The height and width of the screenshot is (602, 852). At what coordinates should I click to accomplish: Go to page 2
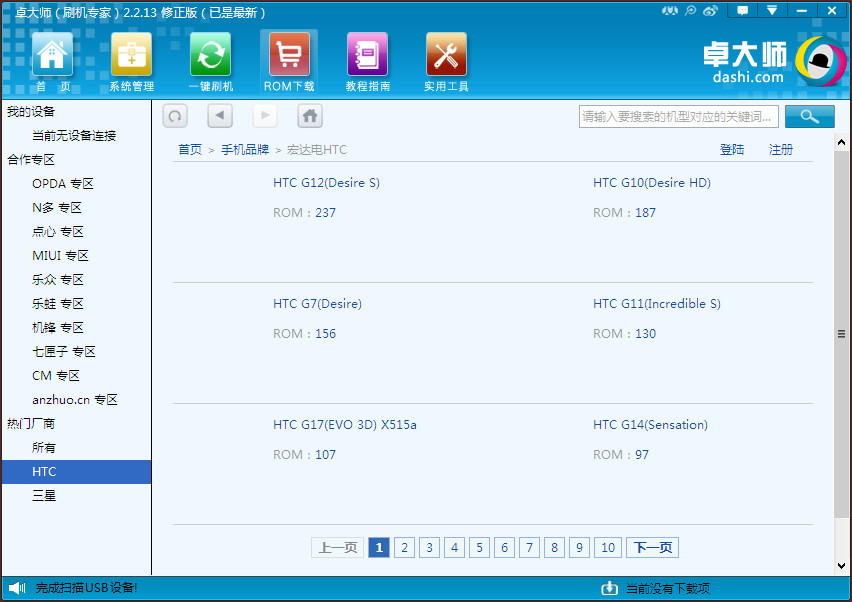[x=404, y=548]
